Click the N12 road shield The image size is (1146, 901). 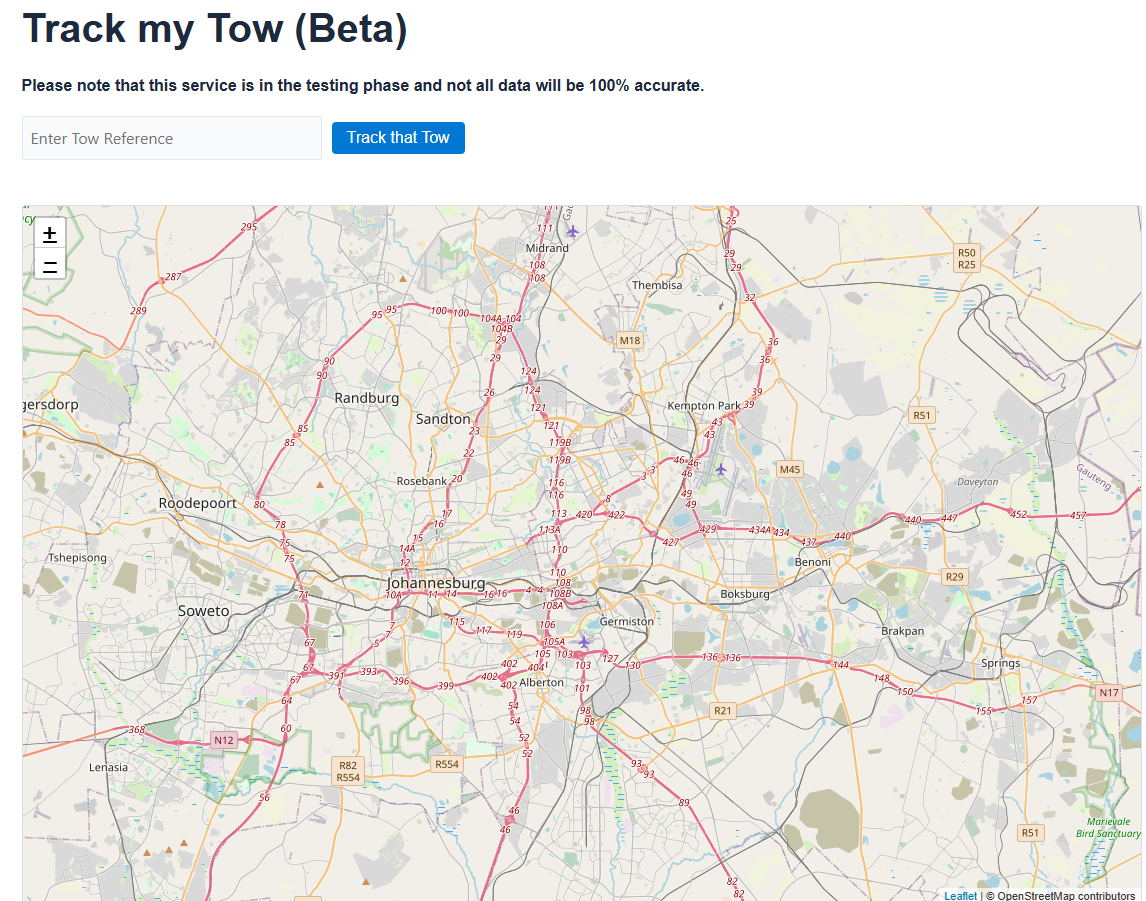(224, 740)
